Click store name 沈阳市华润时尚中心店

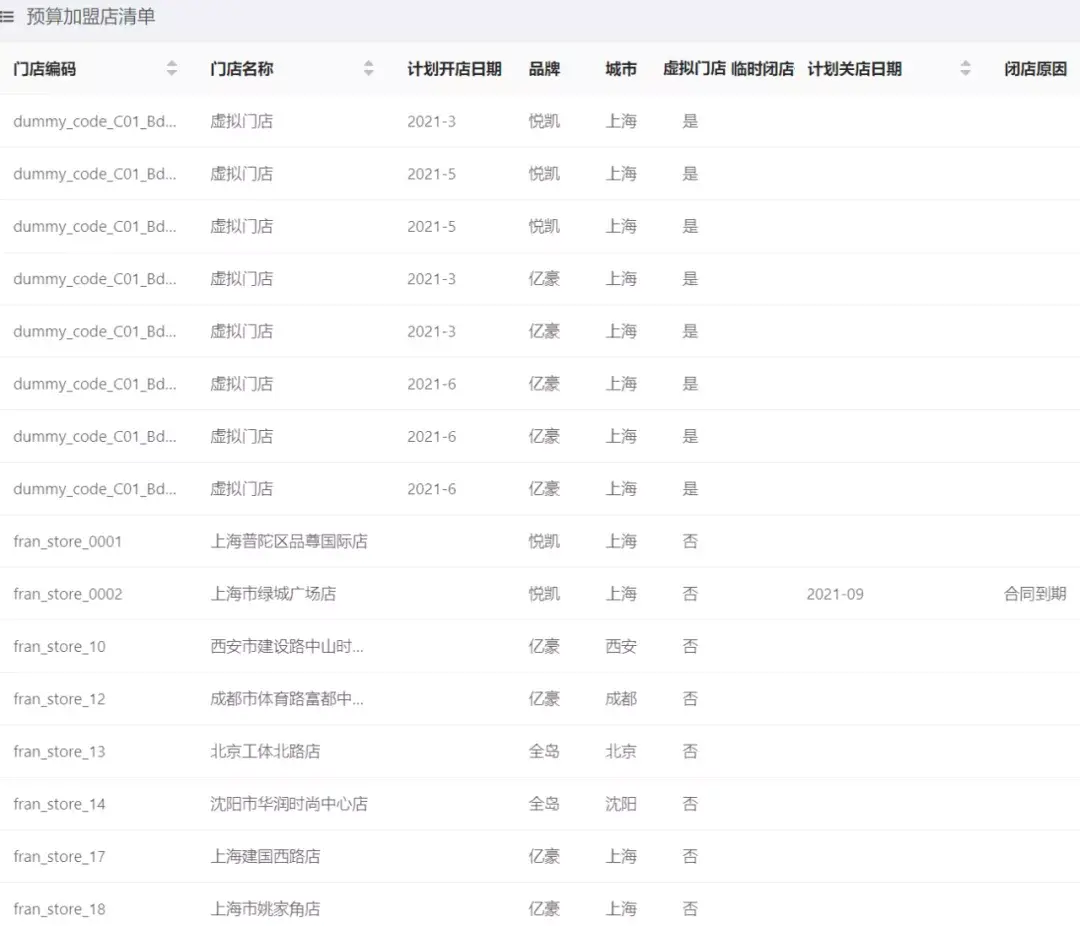click(289, 804)
